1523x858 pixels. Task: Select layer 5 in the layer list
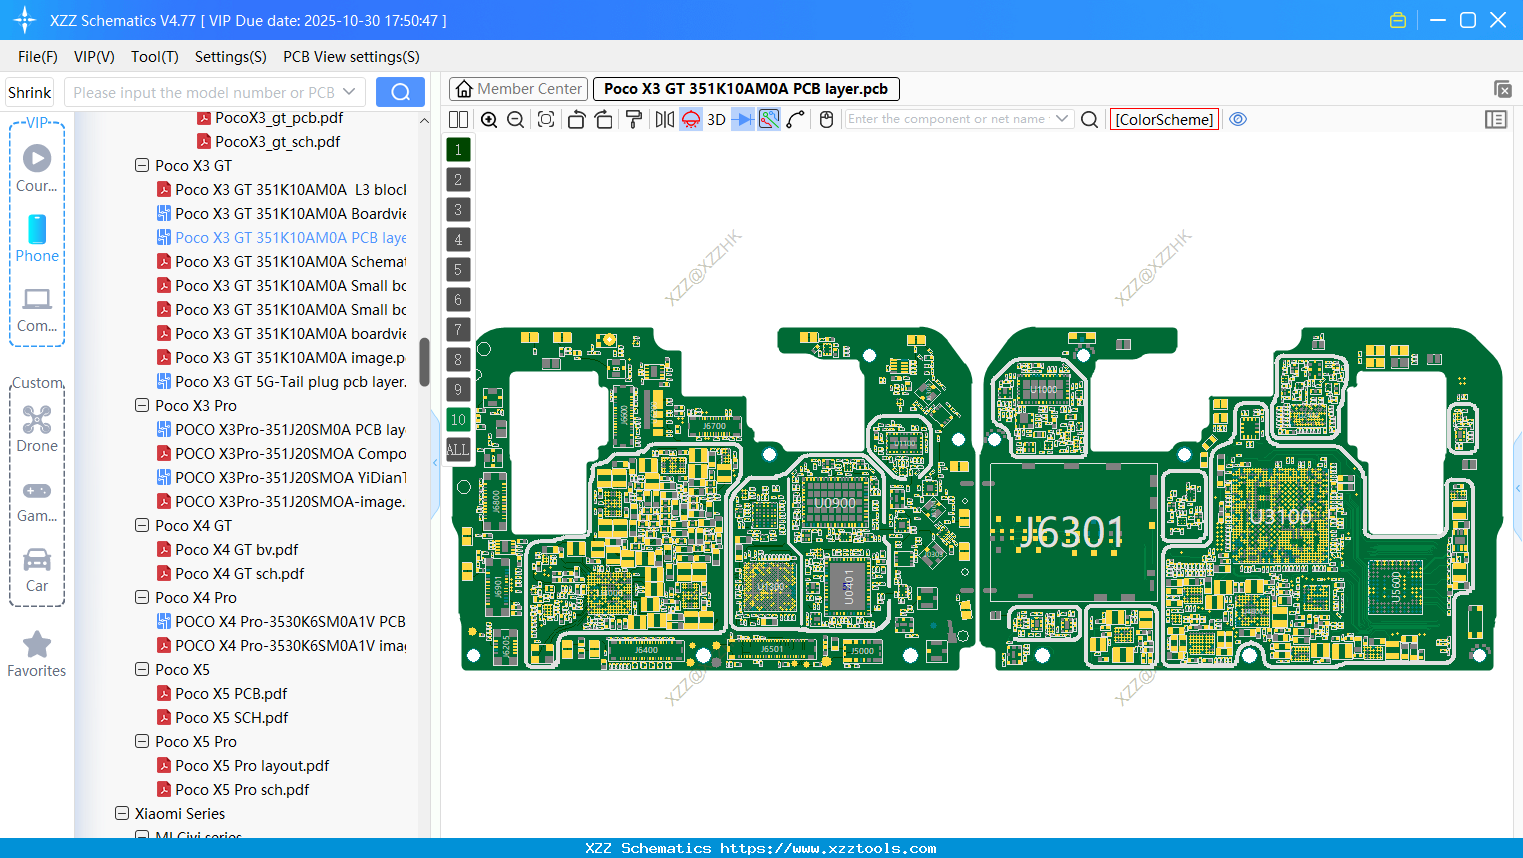pyautogui.click(x=458, y=269)
